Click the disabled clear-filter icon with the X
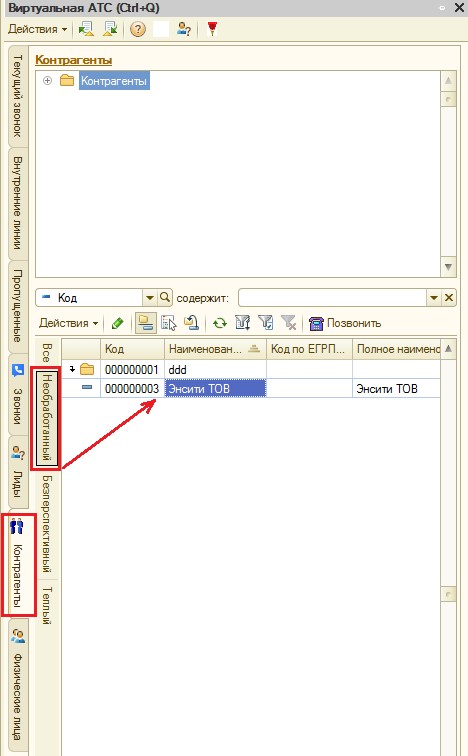 point(289,323)
